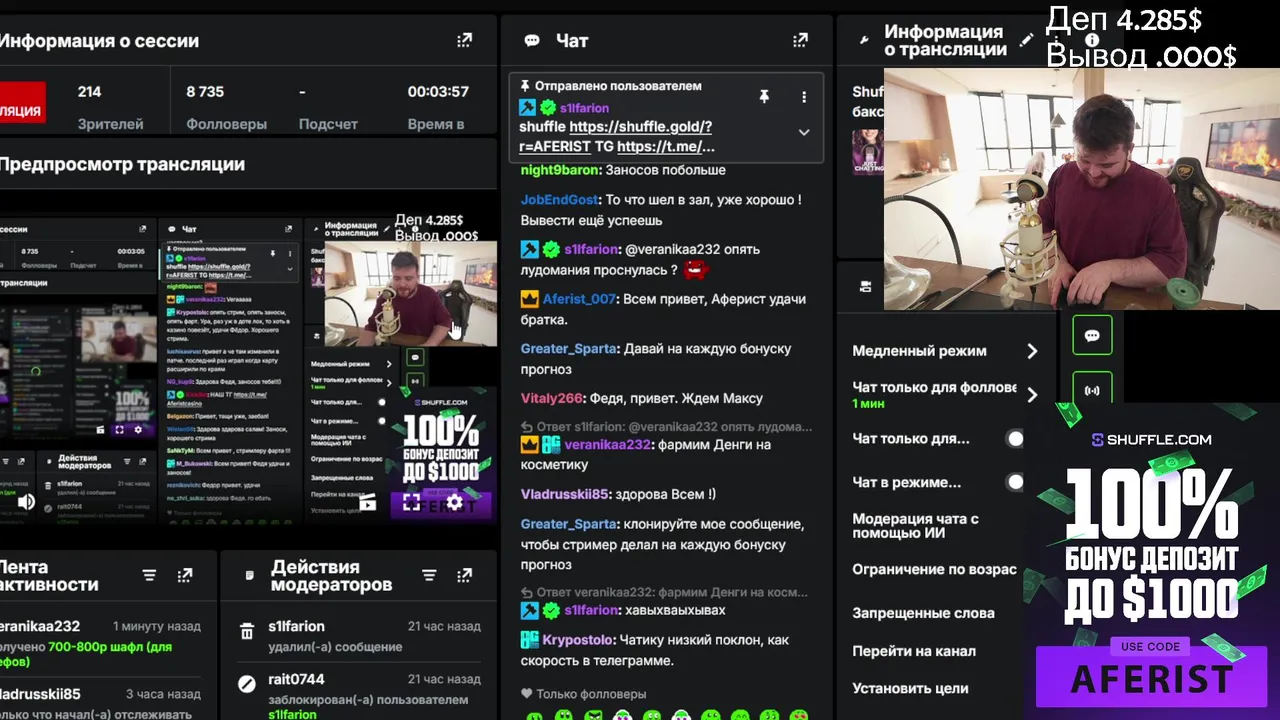The height and width of the screenshot is (720, 1280).
Task: Open the Лента активности filter icon
Action: click(149, 575)
